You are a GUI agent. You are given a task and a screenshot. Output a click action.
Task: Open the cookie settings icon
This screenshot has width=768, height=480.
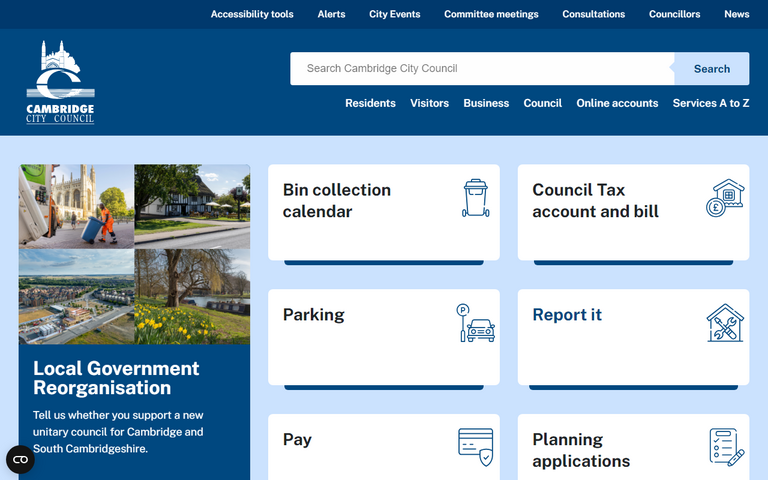coord(20,459)
